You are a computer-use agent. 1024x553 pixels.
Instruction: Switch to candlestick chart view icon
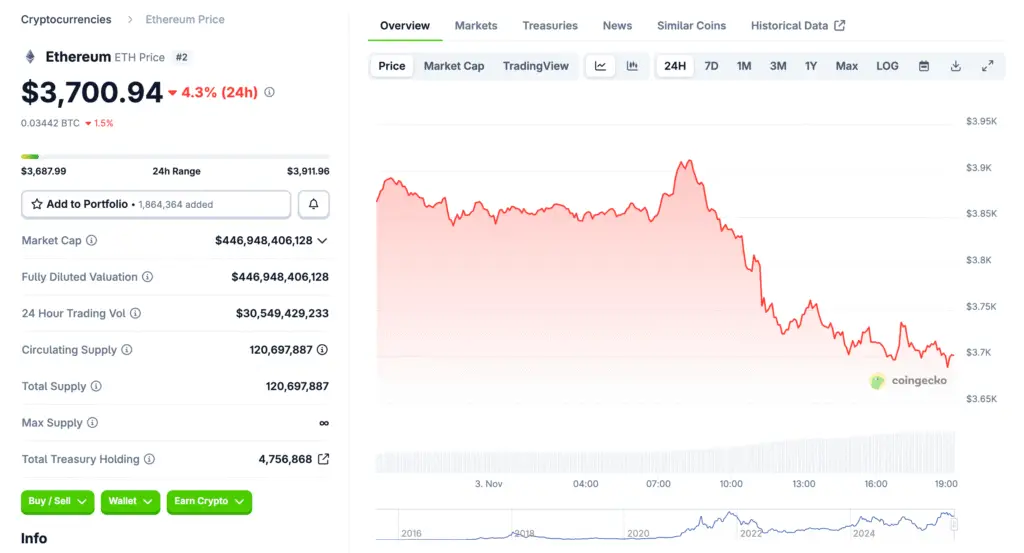[632, 66]
